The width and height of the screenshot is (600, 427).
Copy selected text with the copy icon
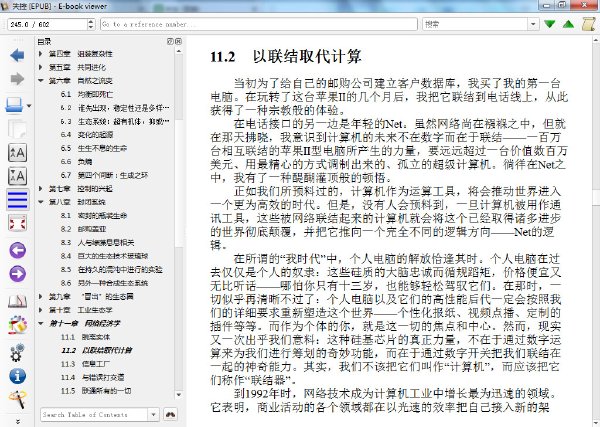click(17, 129)
